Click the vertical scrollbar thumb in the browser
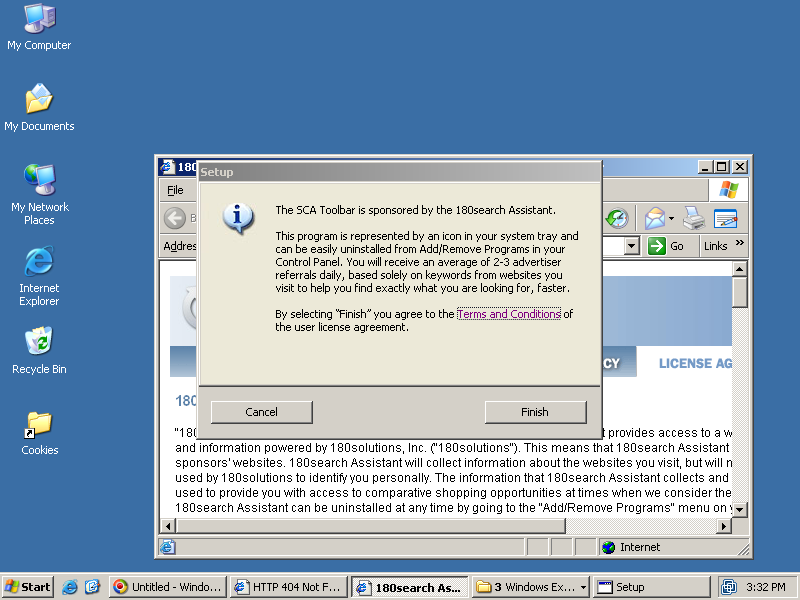 point(740,292)
